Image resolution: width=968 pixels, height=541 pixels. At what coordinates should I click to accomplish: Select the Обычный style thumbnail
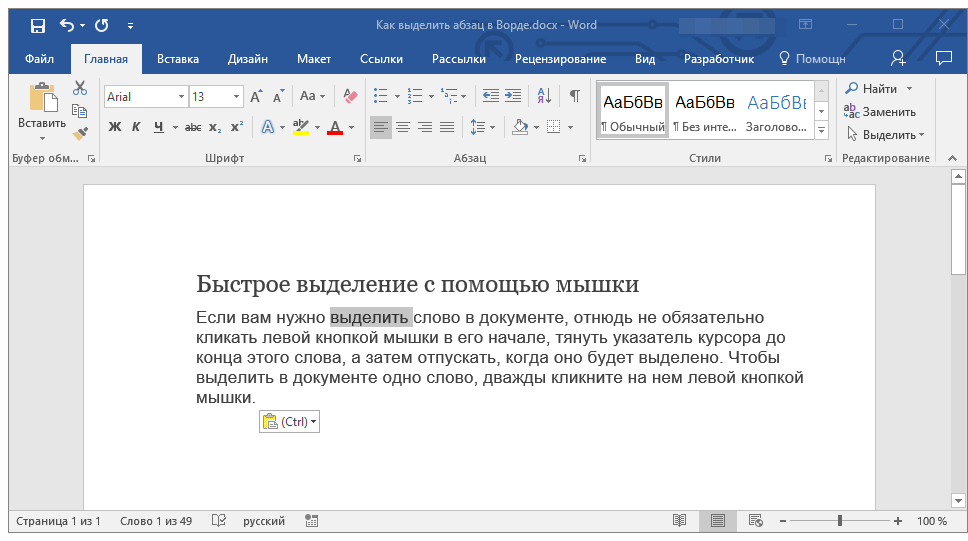tap(632, 109)
